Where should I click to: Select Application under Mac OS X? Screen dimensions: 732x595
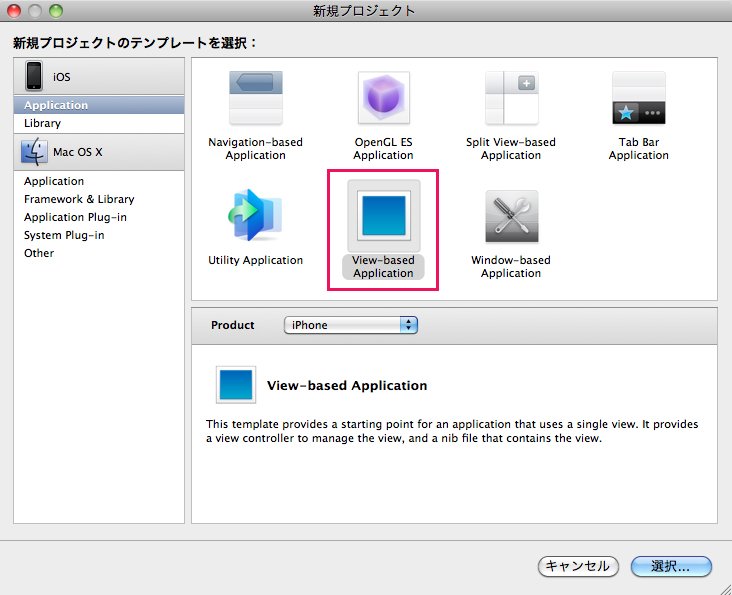(99, 181)
